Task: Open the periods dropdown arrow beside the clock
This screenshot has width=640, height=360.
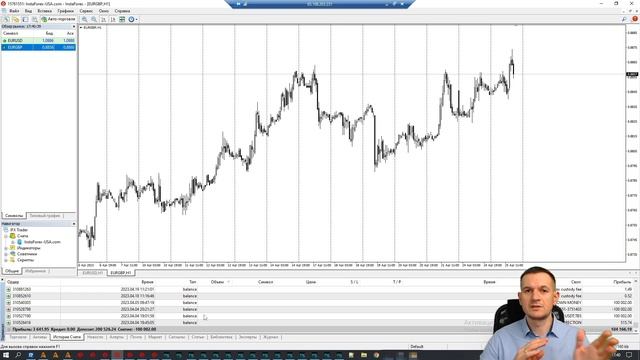Action: [x=136, y=19]
